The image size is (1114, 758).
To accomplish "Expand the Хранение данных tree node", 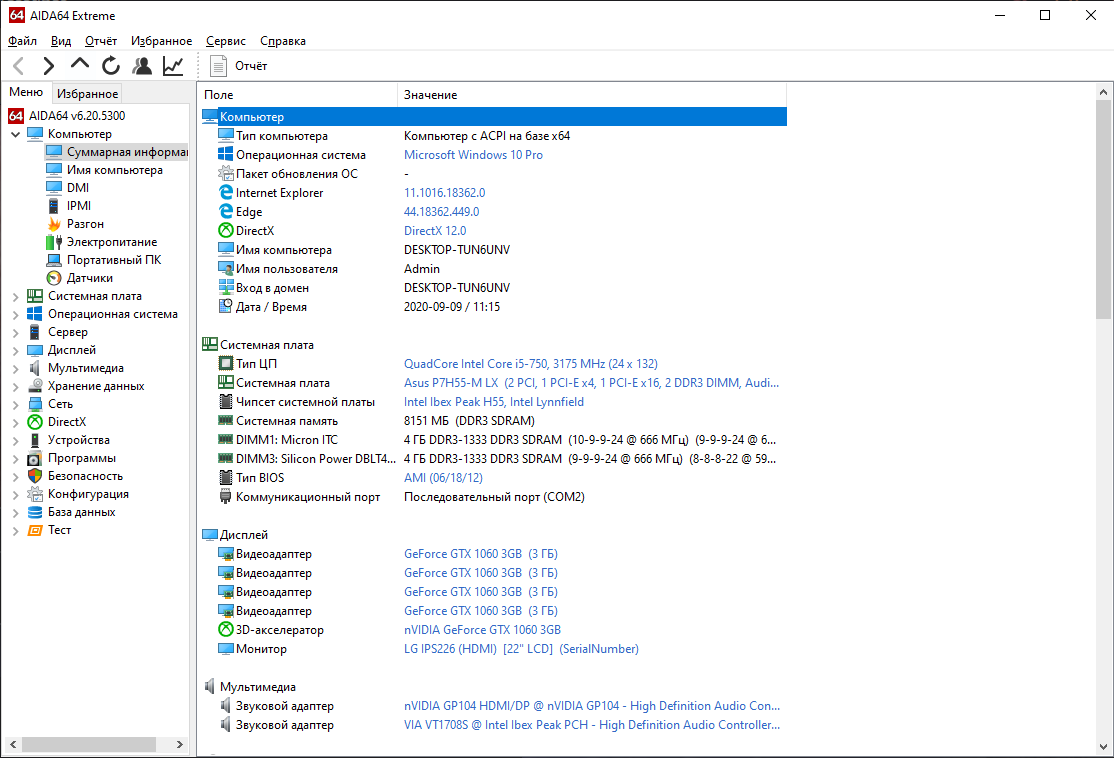I will coord(16,387).
